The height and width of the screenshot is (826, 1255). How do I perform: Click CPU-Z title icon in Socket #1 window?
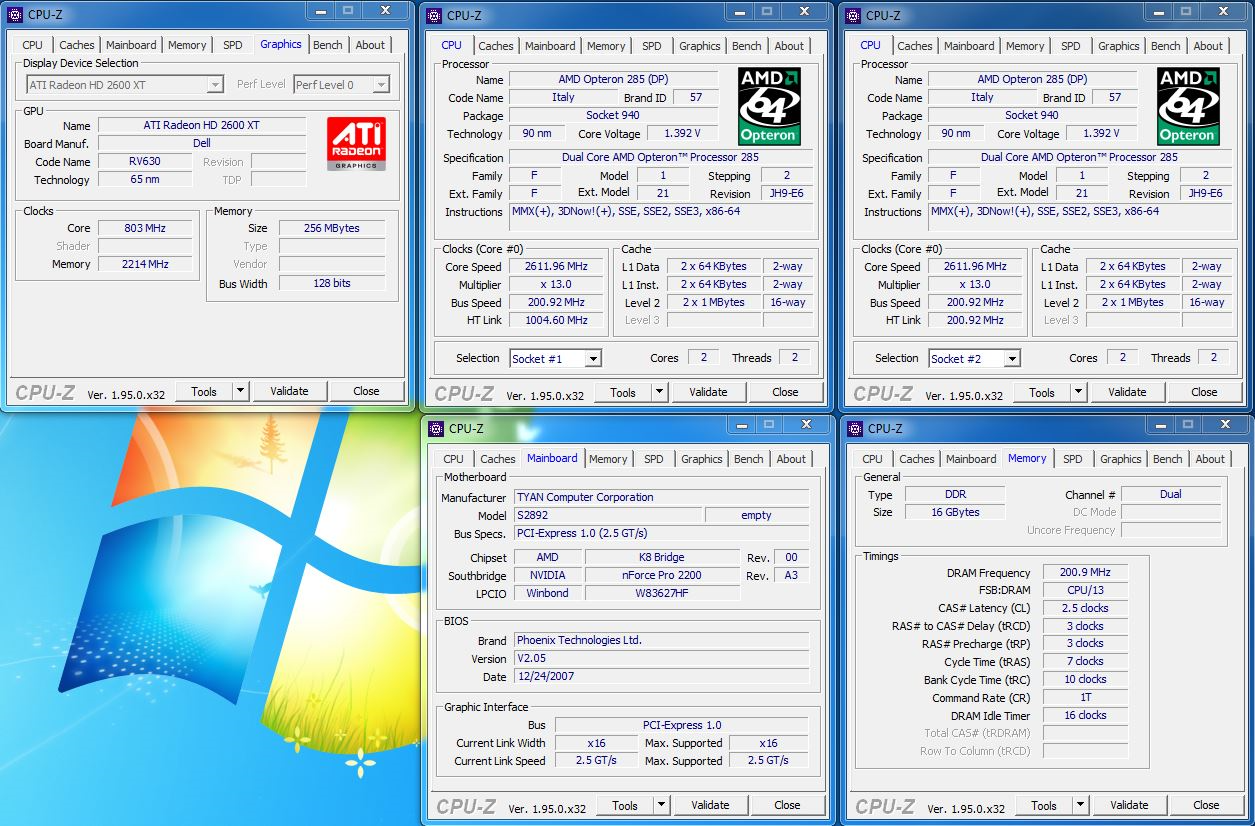435,15
